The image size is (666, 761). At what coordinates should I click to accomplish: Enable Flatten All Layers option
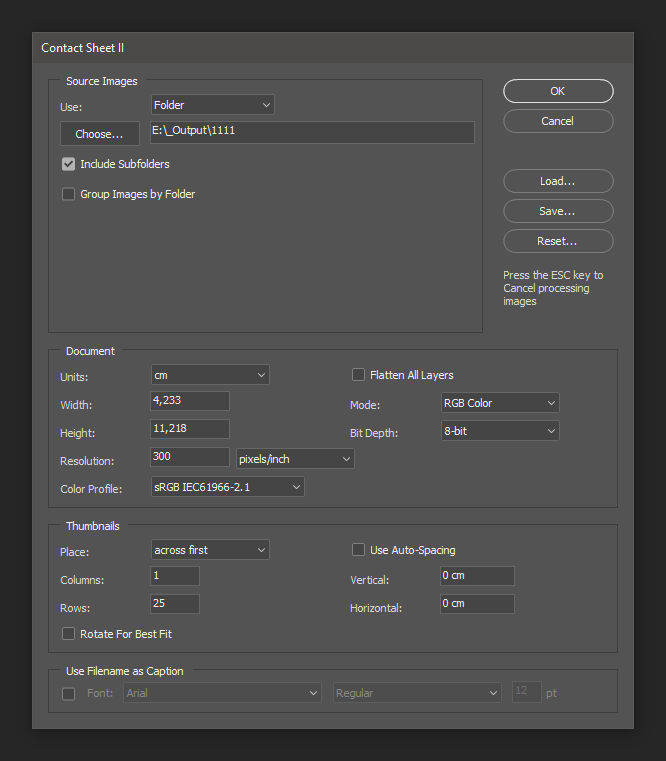click(358, 375)
